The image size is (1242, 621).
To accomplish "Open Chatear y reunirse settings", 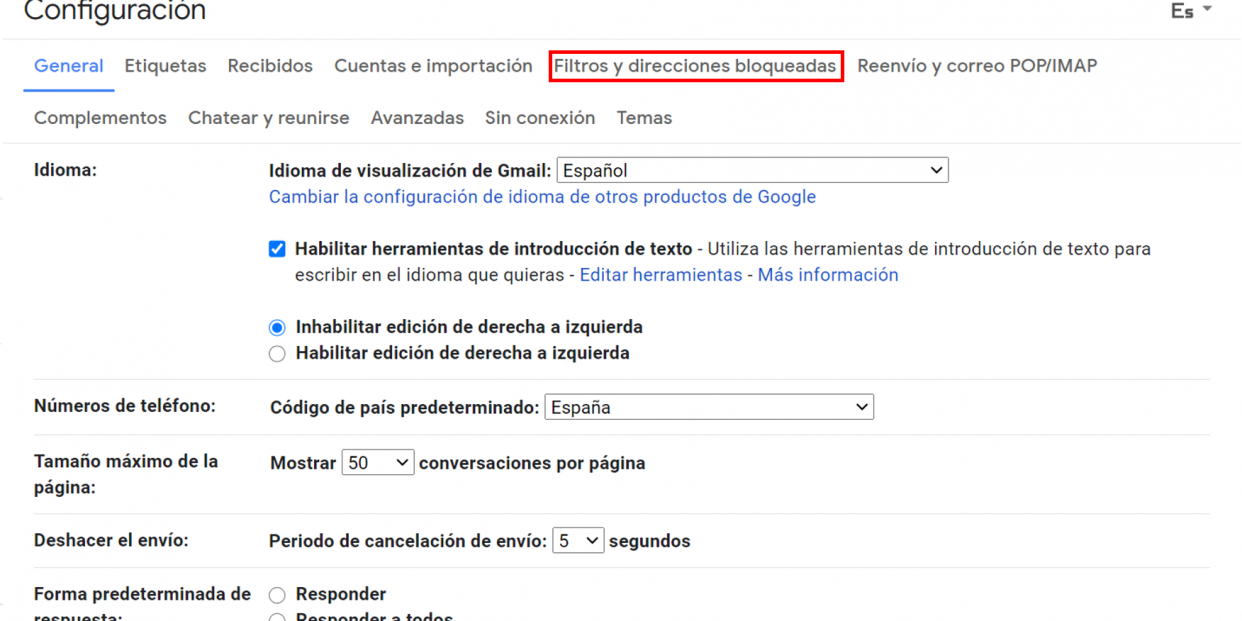I will [268, 117].
